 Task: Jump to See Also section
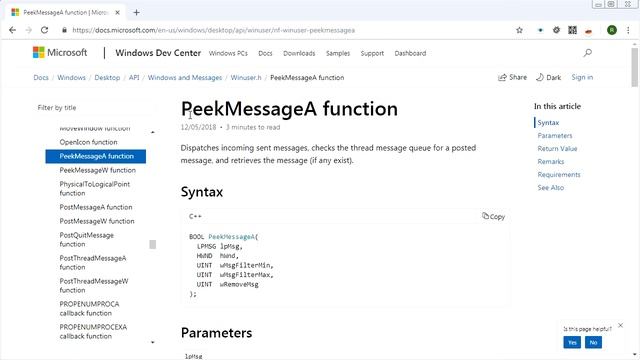tap(551, 188)
